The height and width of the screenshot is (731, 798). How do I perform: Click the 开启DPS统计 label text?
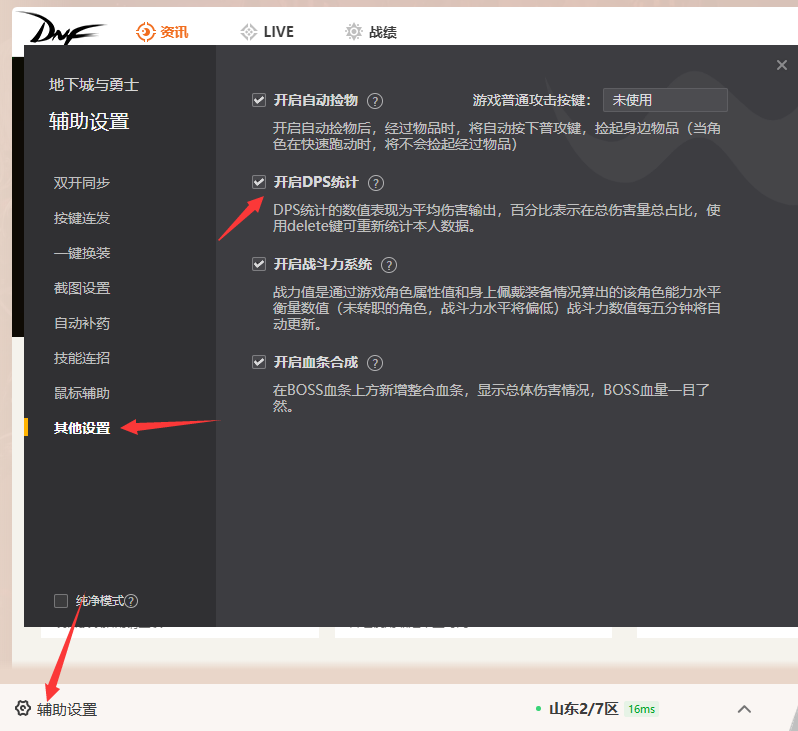click(316, 182)
